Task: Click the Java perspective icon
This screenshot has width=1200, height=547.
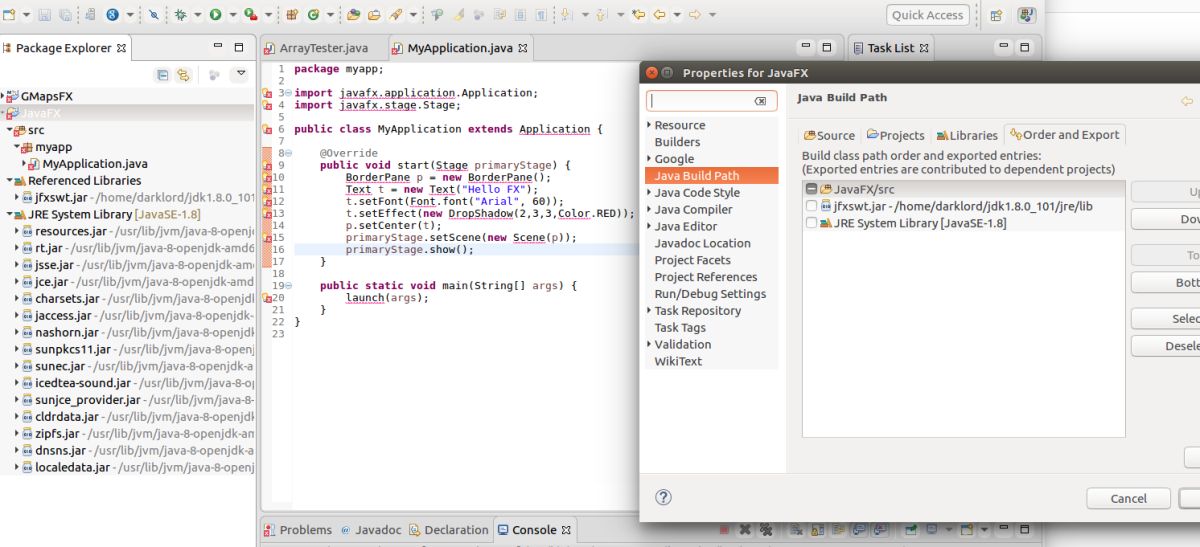Action: coord(1026,15)
